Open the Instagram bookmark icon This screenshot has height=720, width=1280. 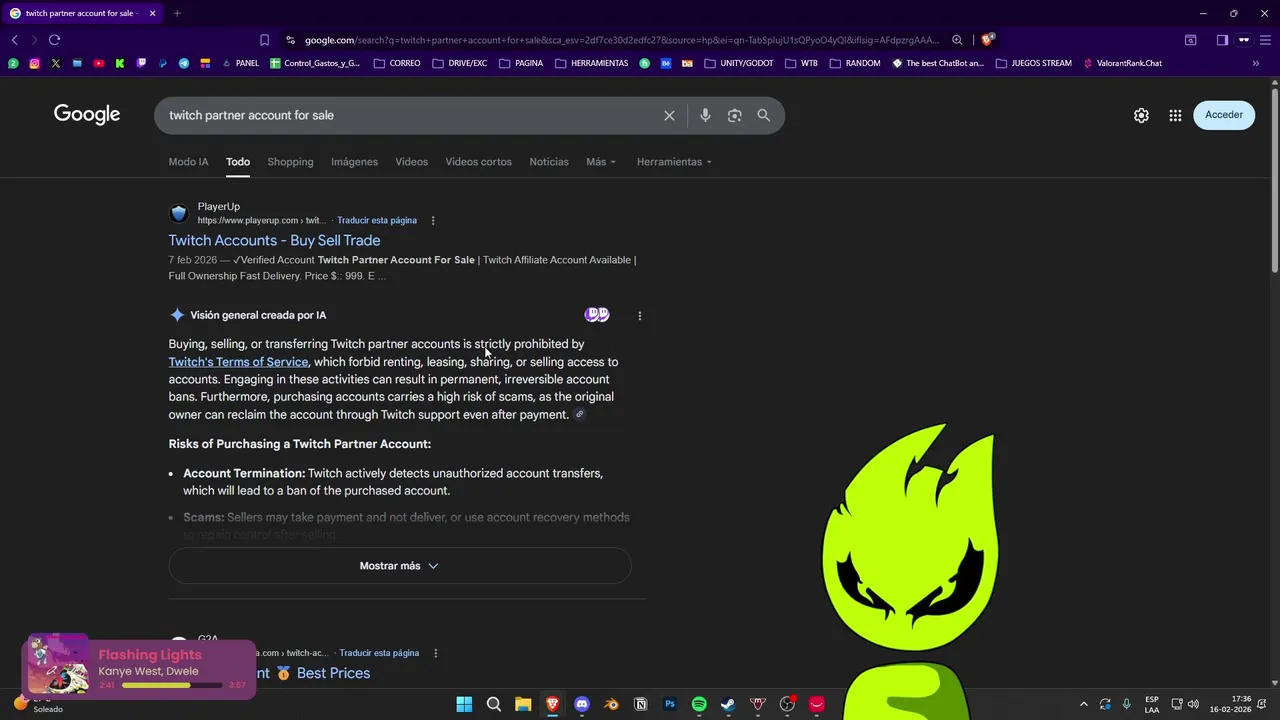click(x=34, y=63)
